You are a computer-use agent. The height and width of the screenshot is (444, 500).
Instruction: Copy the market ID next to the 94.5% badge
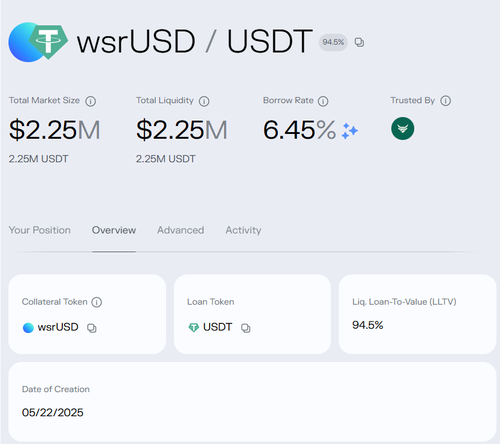tap(359, 42)
